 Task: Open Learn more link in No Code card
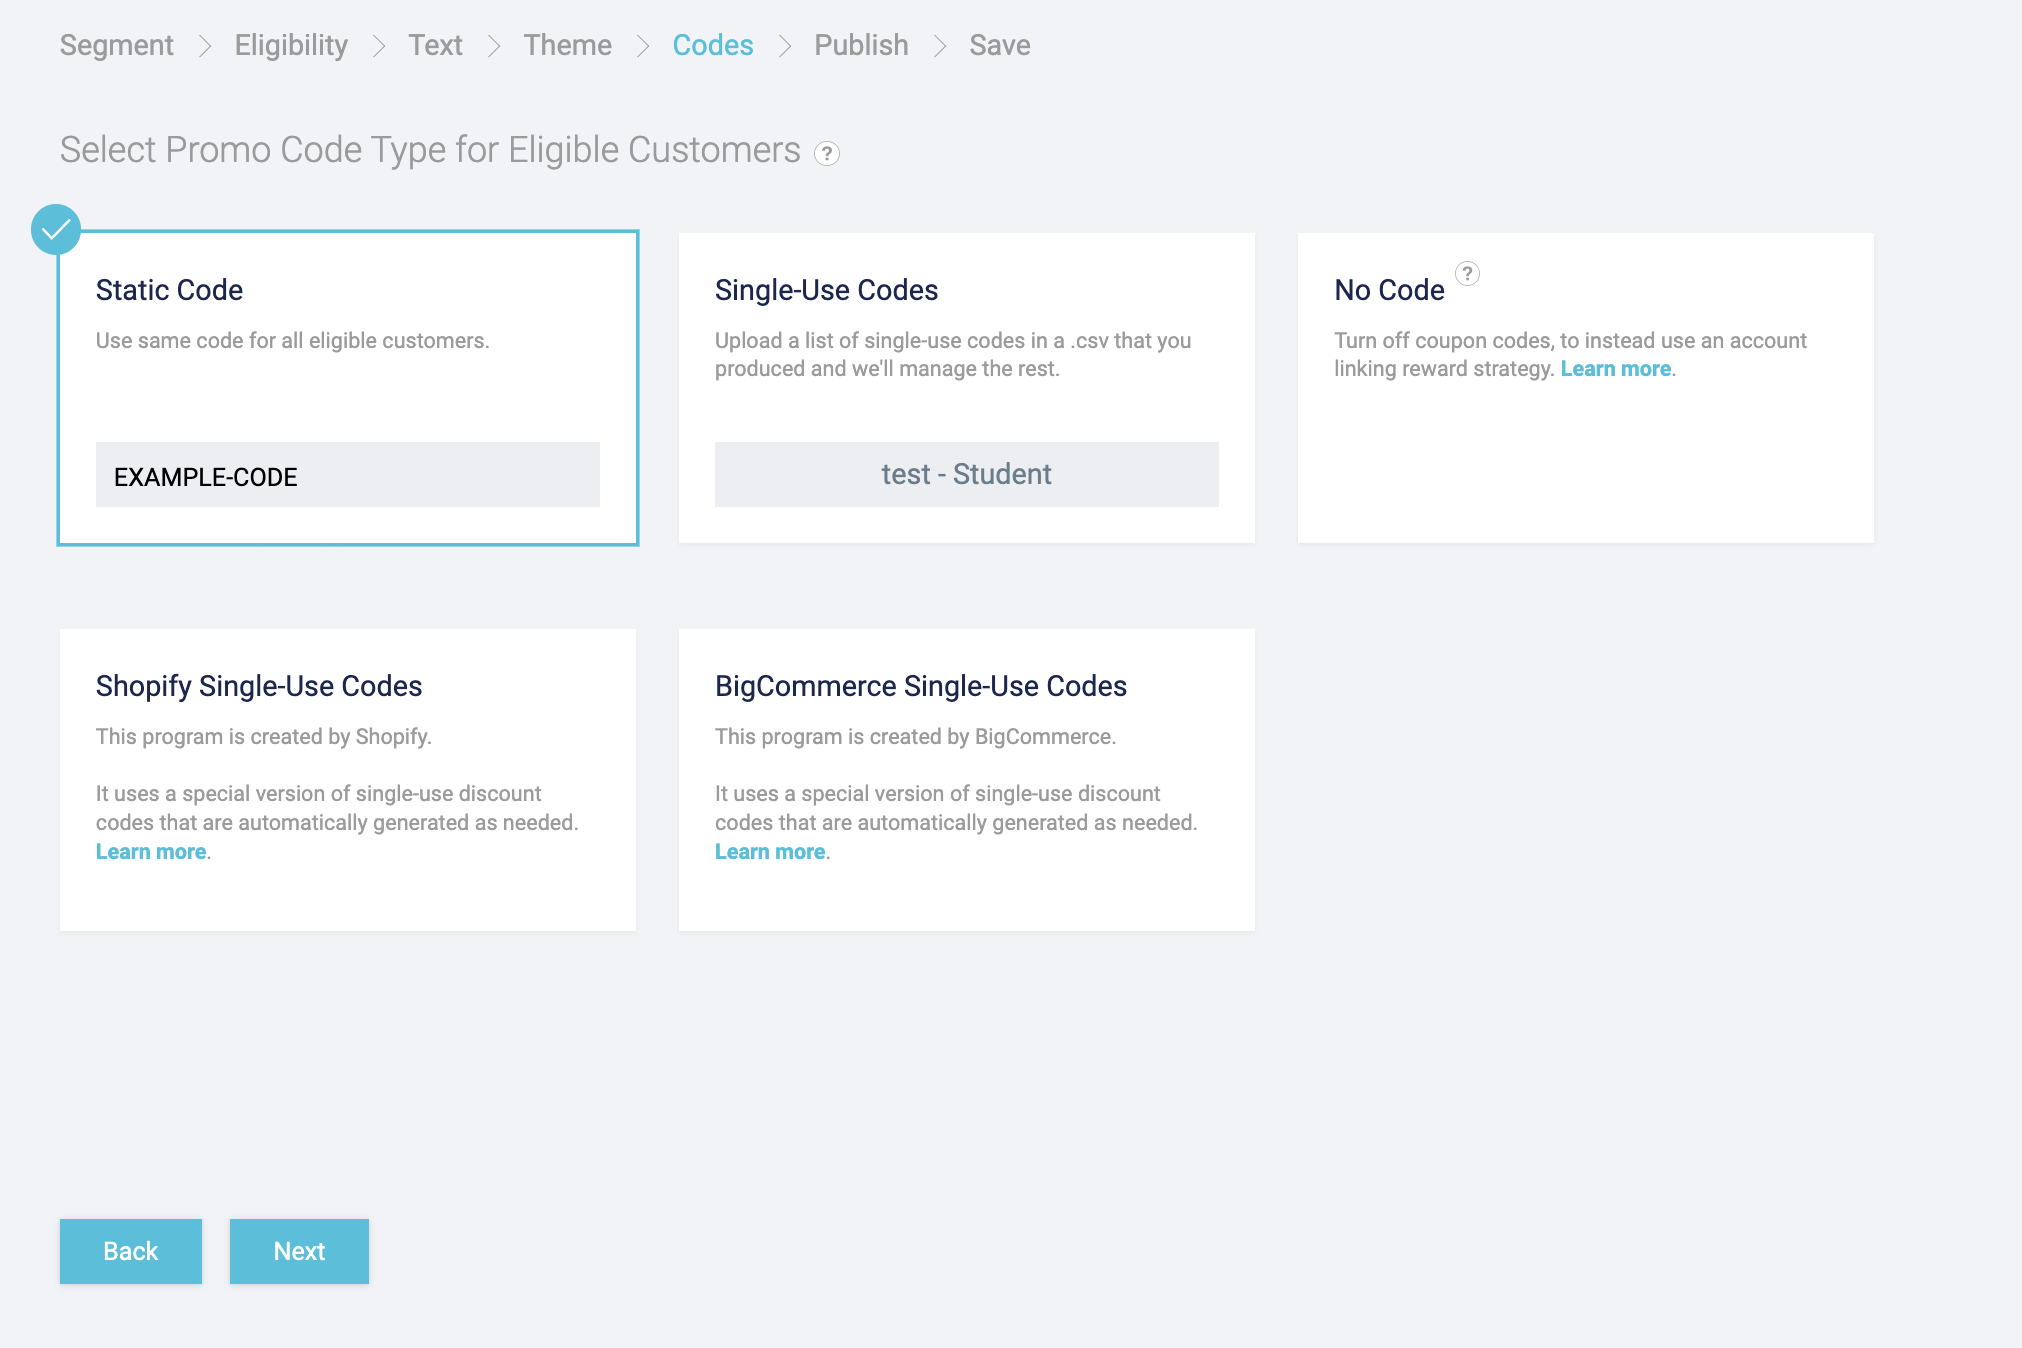click(1615, 369)
